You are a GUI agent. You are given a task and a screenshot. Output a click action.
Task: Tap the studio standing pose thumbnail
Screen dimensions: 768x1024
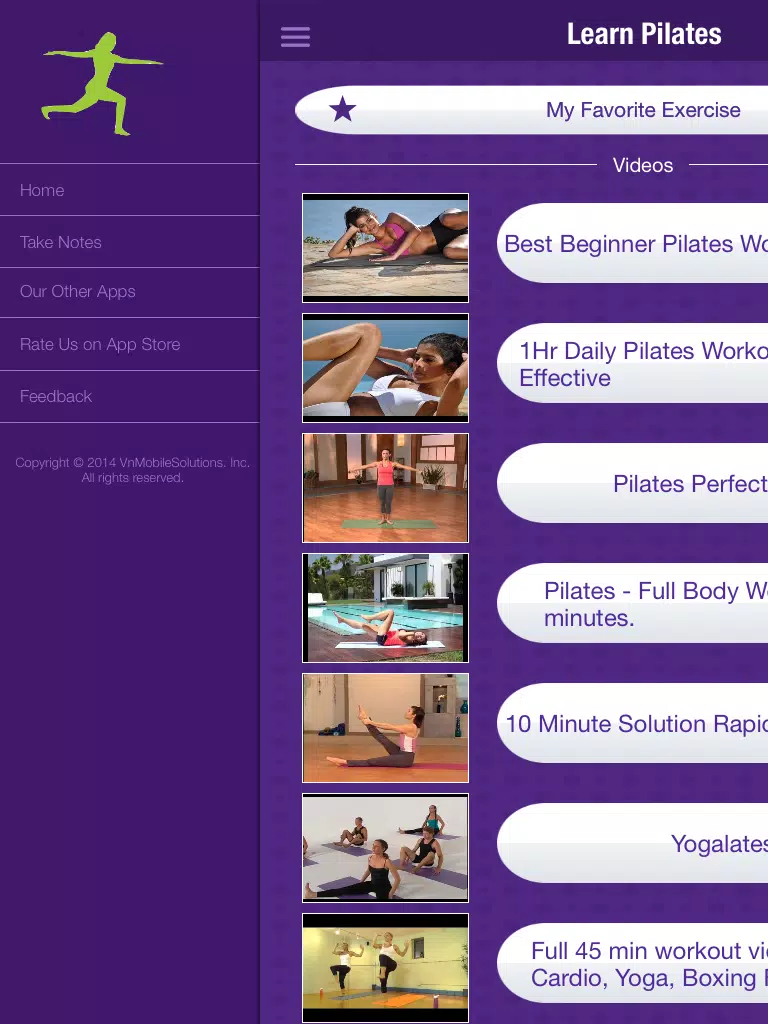coord(385,488)
